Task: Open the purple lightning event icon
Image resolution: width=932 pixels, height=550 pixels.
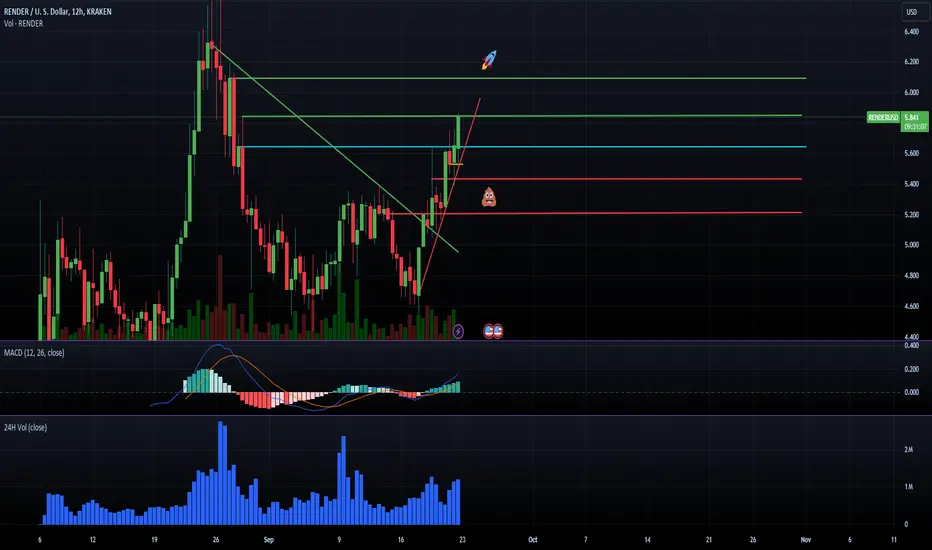Action: point(458,331)
